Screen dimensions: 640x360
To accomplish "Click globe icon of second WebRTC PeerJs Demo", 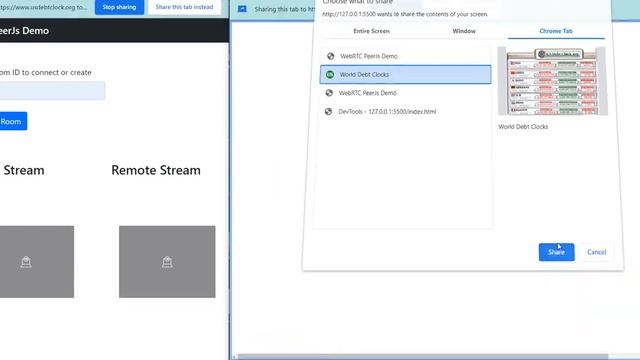I will 329,93.
